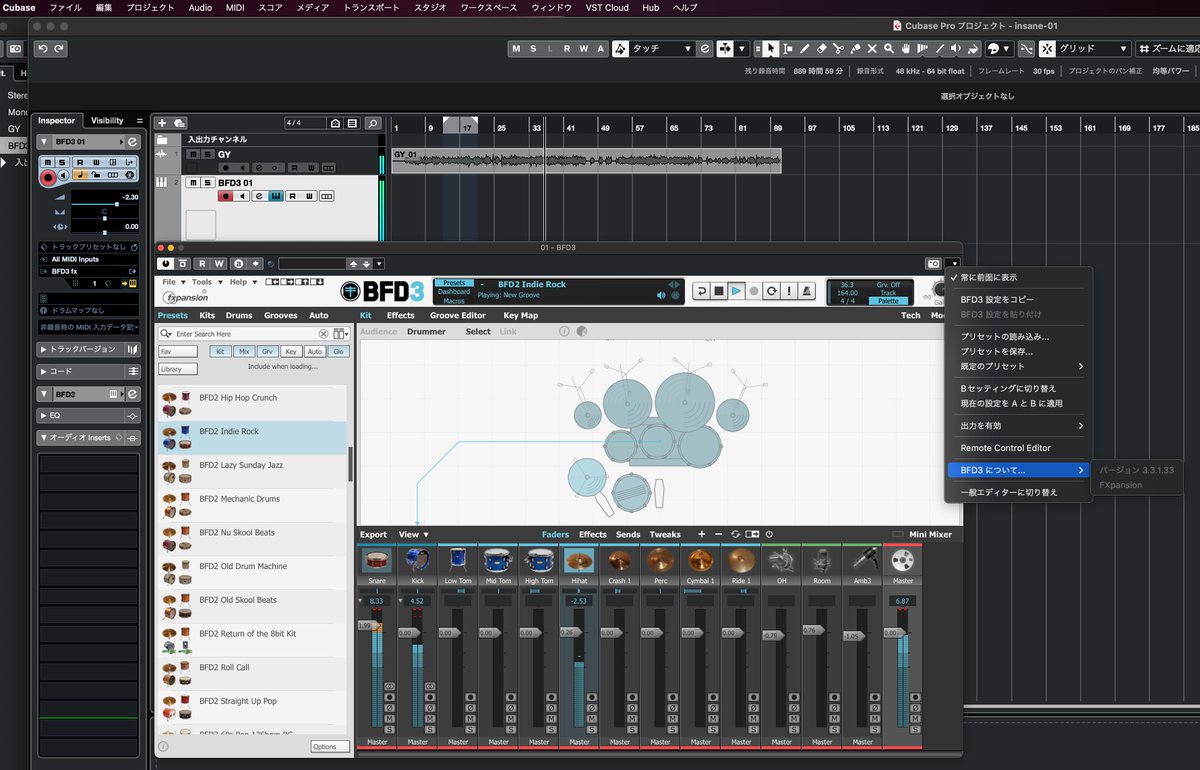Toggle record enable on BFD3 01 track
This screenshot has height=770, width=1200.
[226, 196]
